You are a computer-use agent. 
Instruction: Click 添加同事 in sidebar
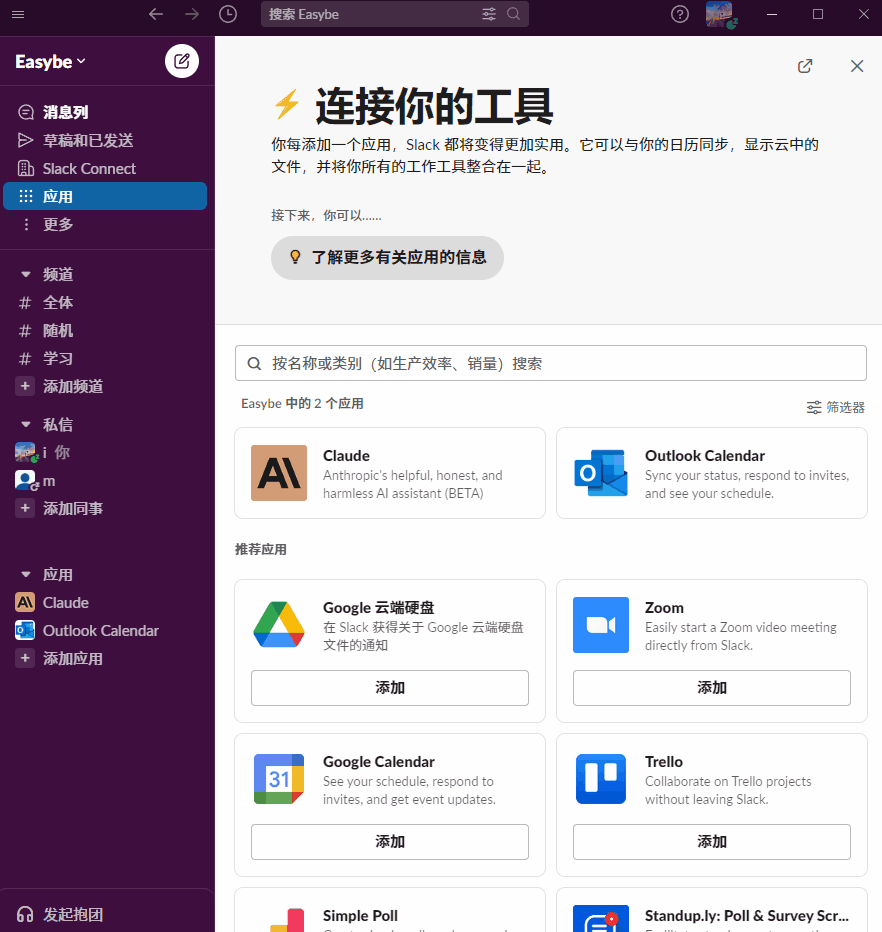click(105, 508)
